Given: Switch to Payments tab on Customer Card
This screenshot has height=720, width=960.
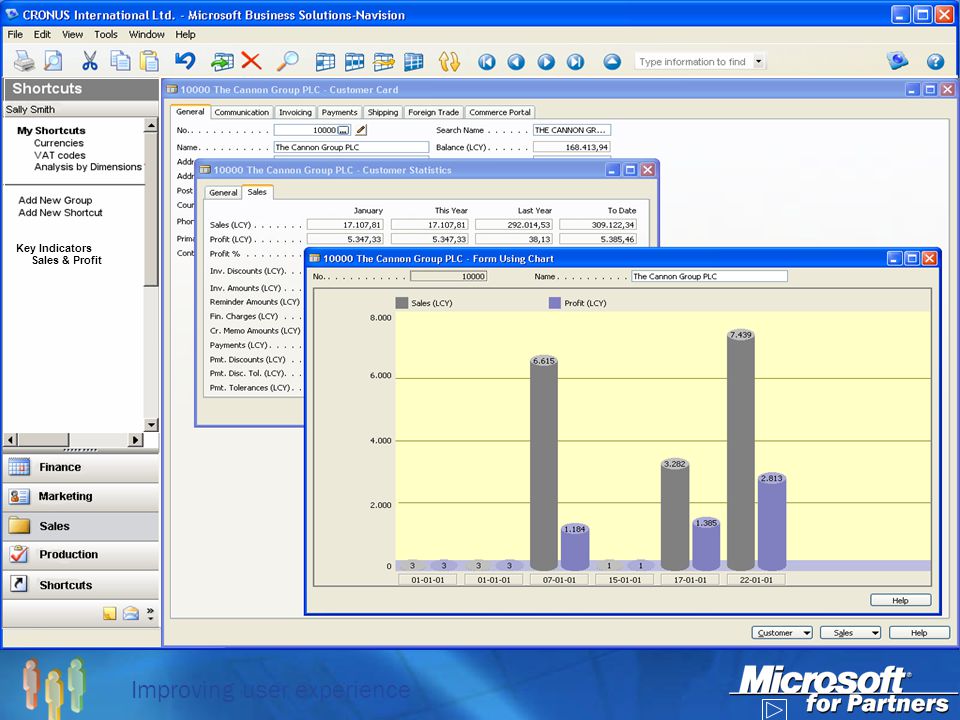Looking at the screenshot, I should pos(339,112).
